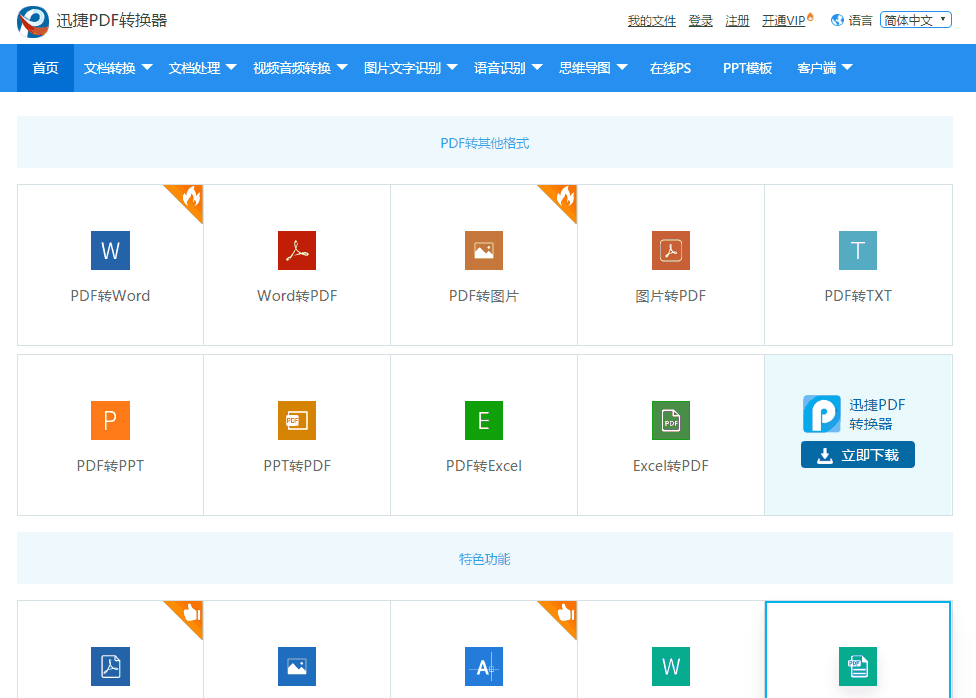Expand the 图片文字识别 menu
Image resolution: width=976 pixels, height=698 pixels.
coord(410,68)
